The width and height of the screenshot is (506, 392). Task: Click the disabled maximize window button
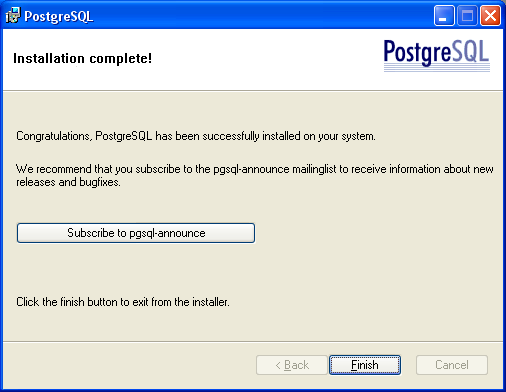(467, 16)
